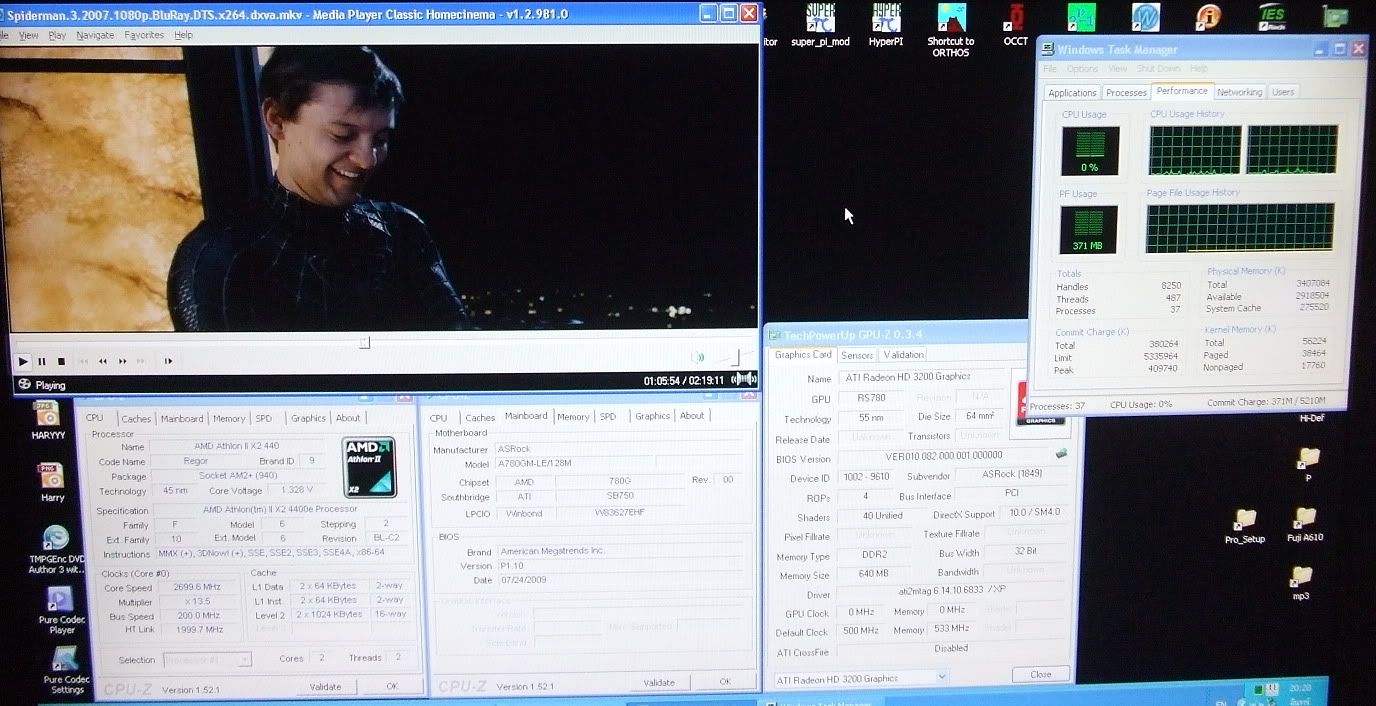Open the About tab in the left CPU-Z window
Screen dimensions: 1376x706
coord(348,418)
